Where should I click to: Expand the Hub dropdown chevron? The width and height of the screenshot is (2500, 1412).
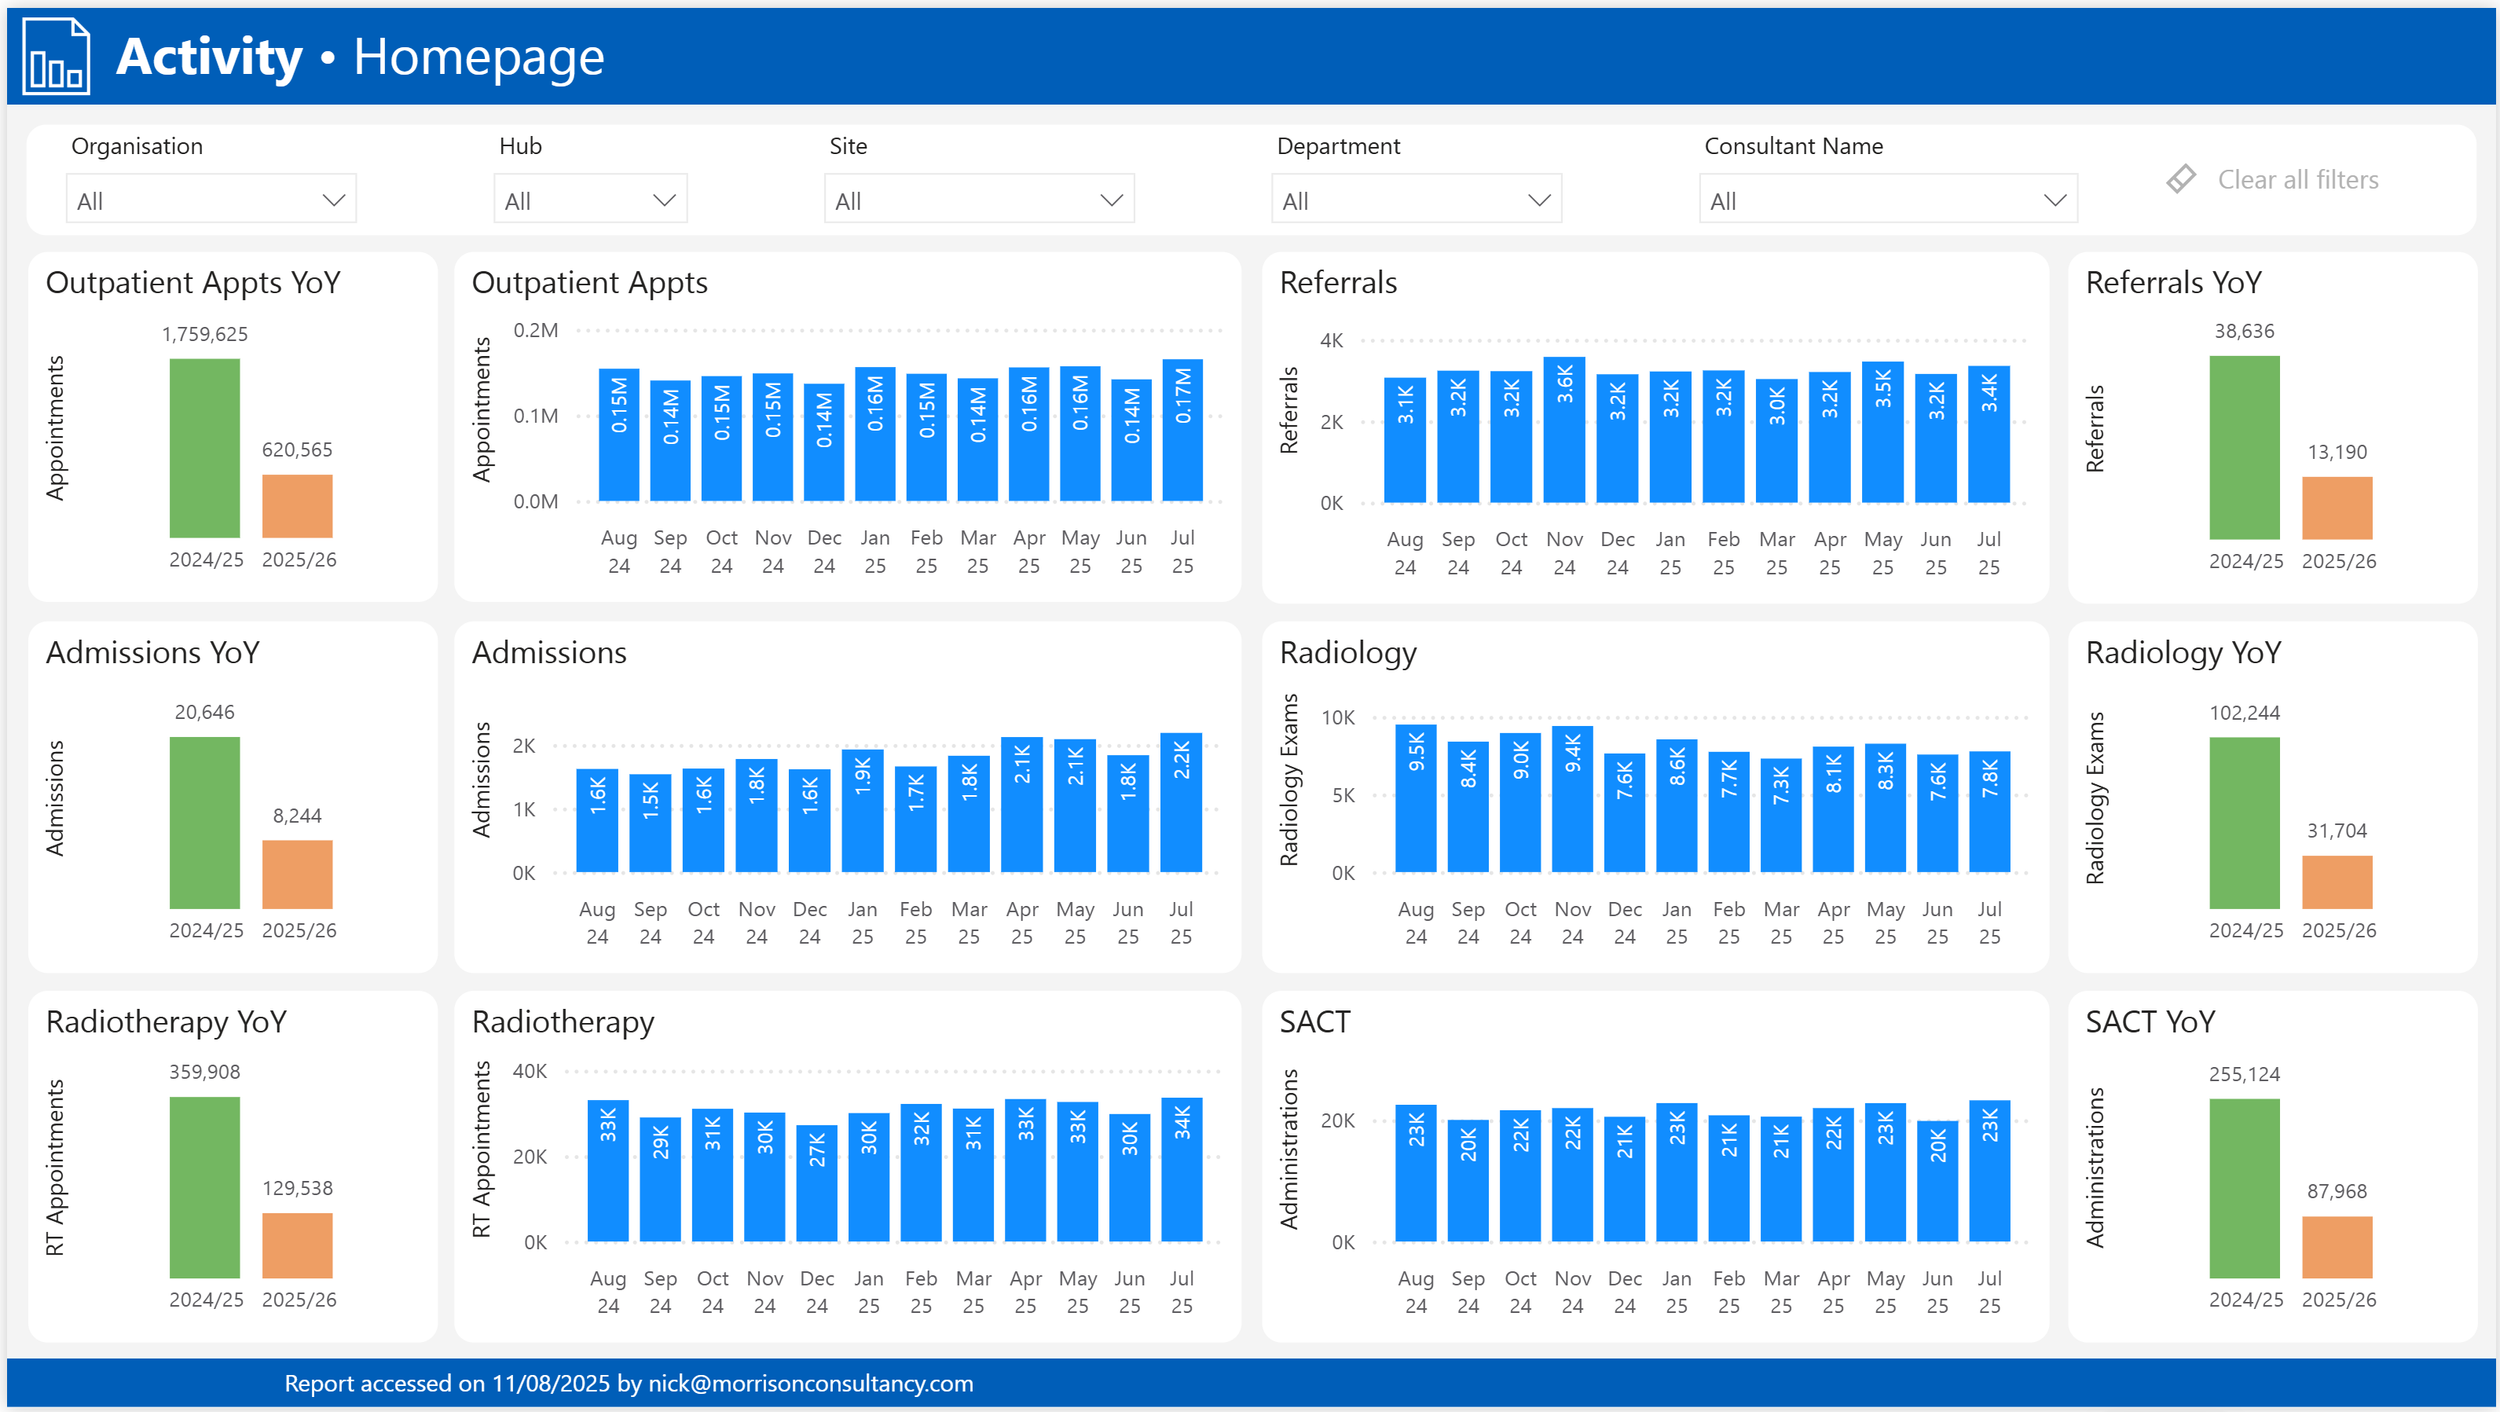pyautogui.click(x=664, y=200)
